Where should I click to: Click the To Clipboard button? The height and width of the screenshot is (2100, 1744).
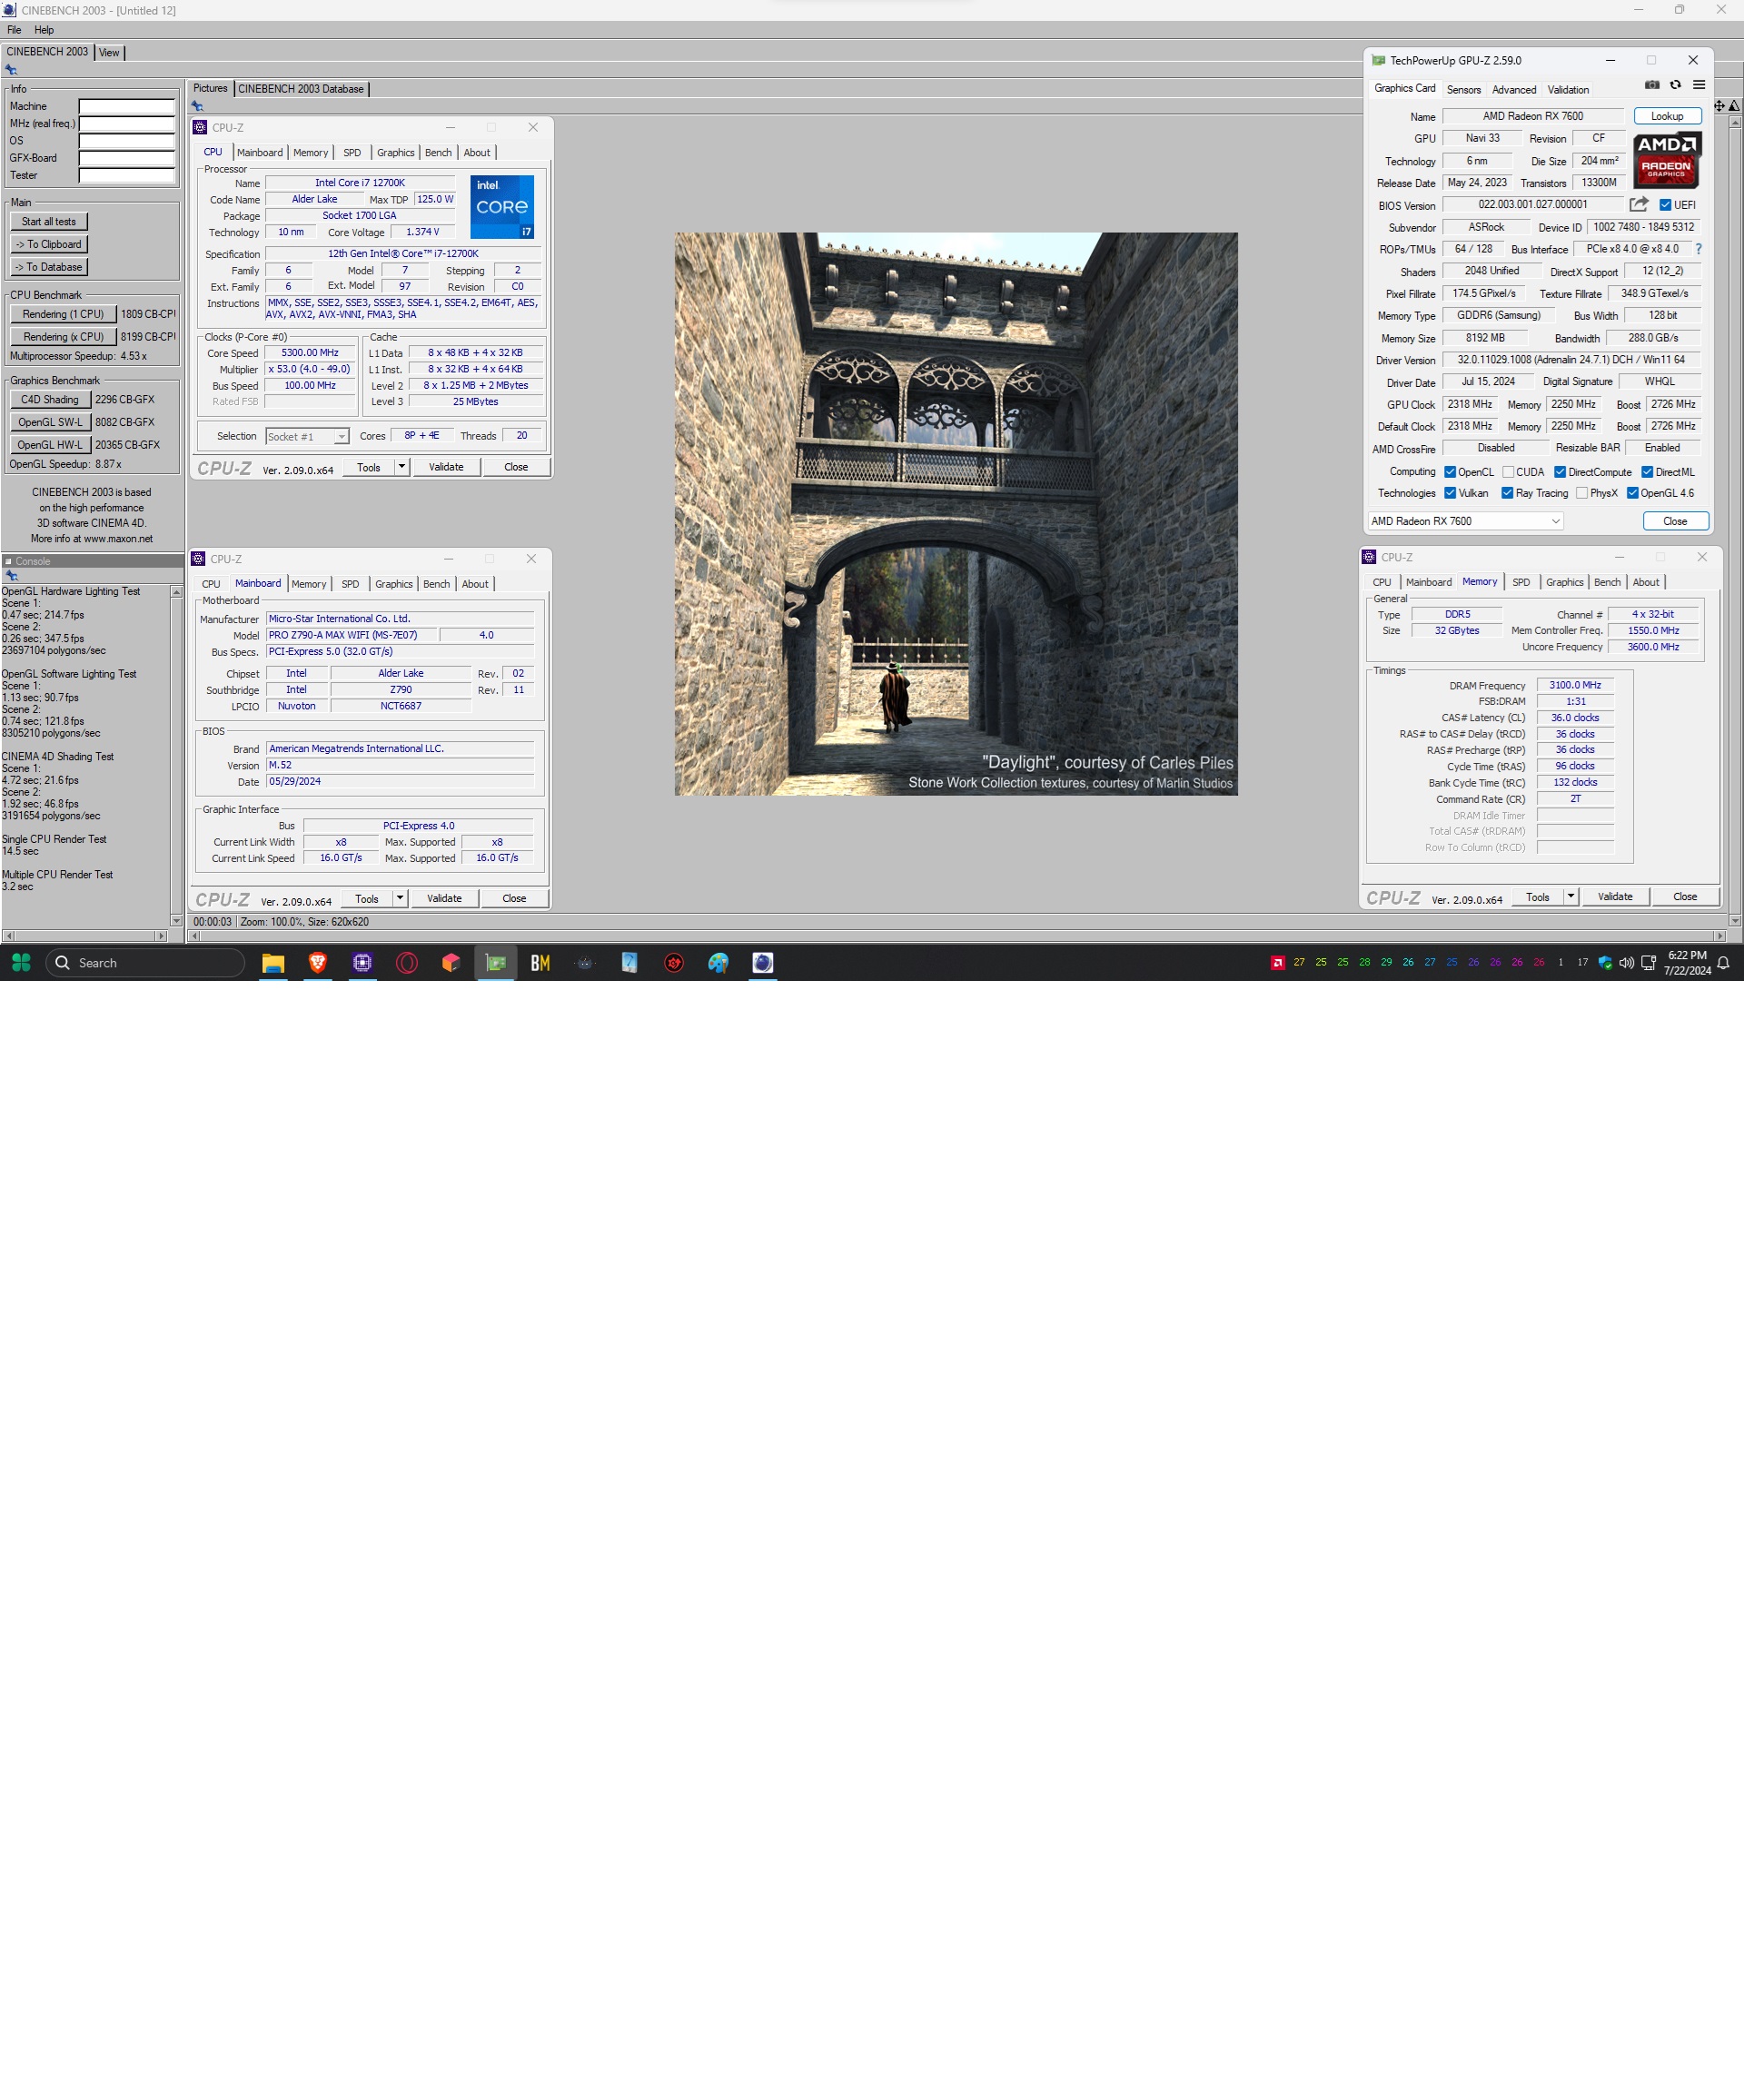[x=49, y=244]
